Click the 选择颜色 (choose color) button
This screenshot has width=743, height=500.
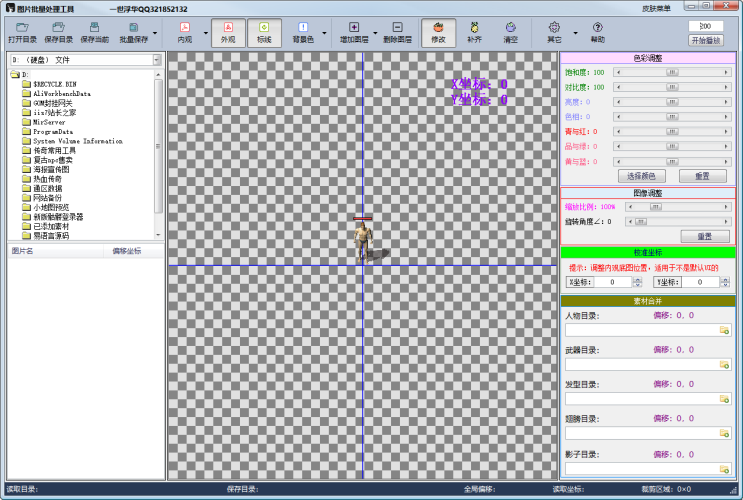pos(642,175)
